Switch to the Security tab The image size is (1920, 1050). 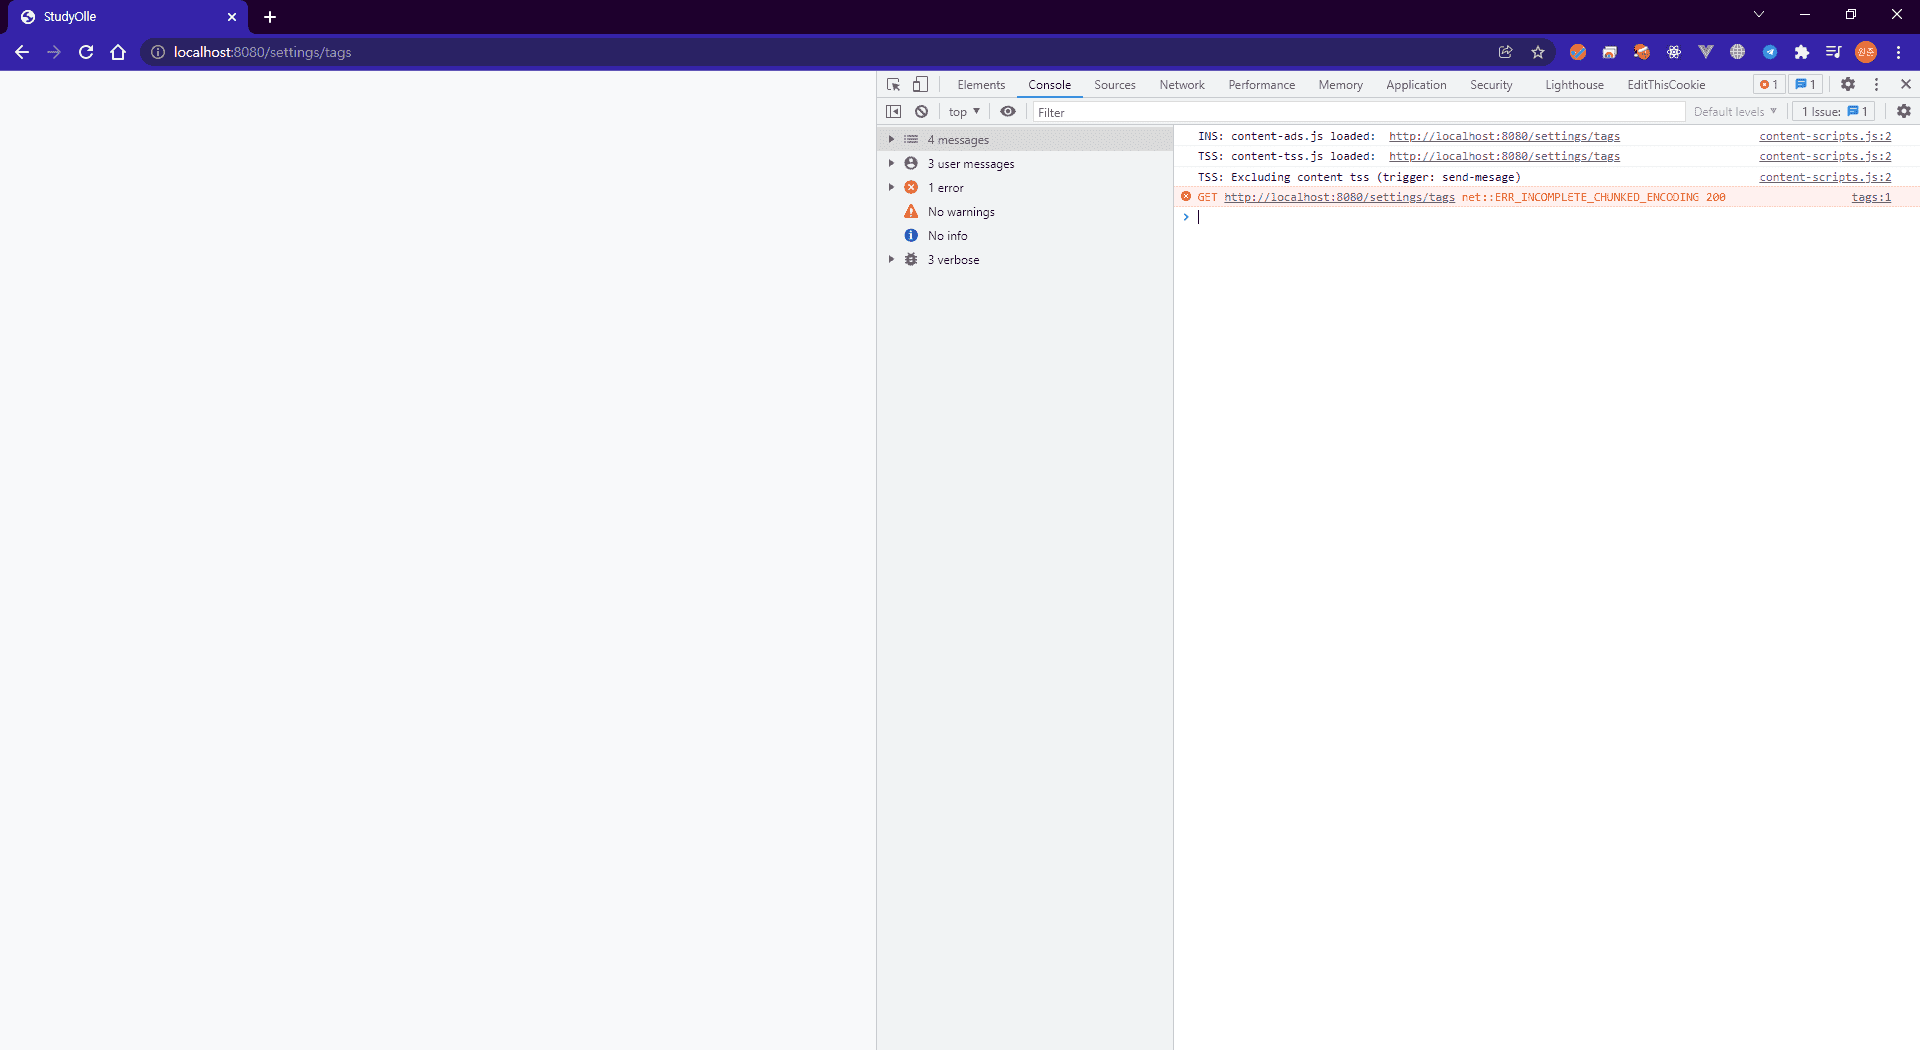tap(1491, 85)
